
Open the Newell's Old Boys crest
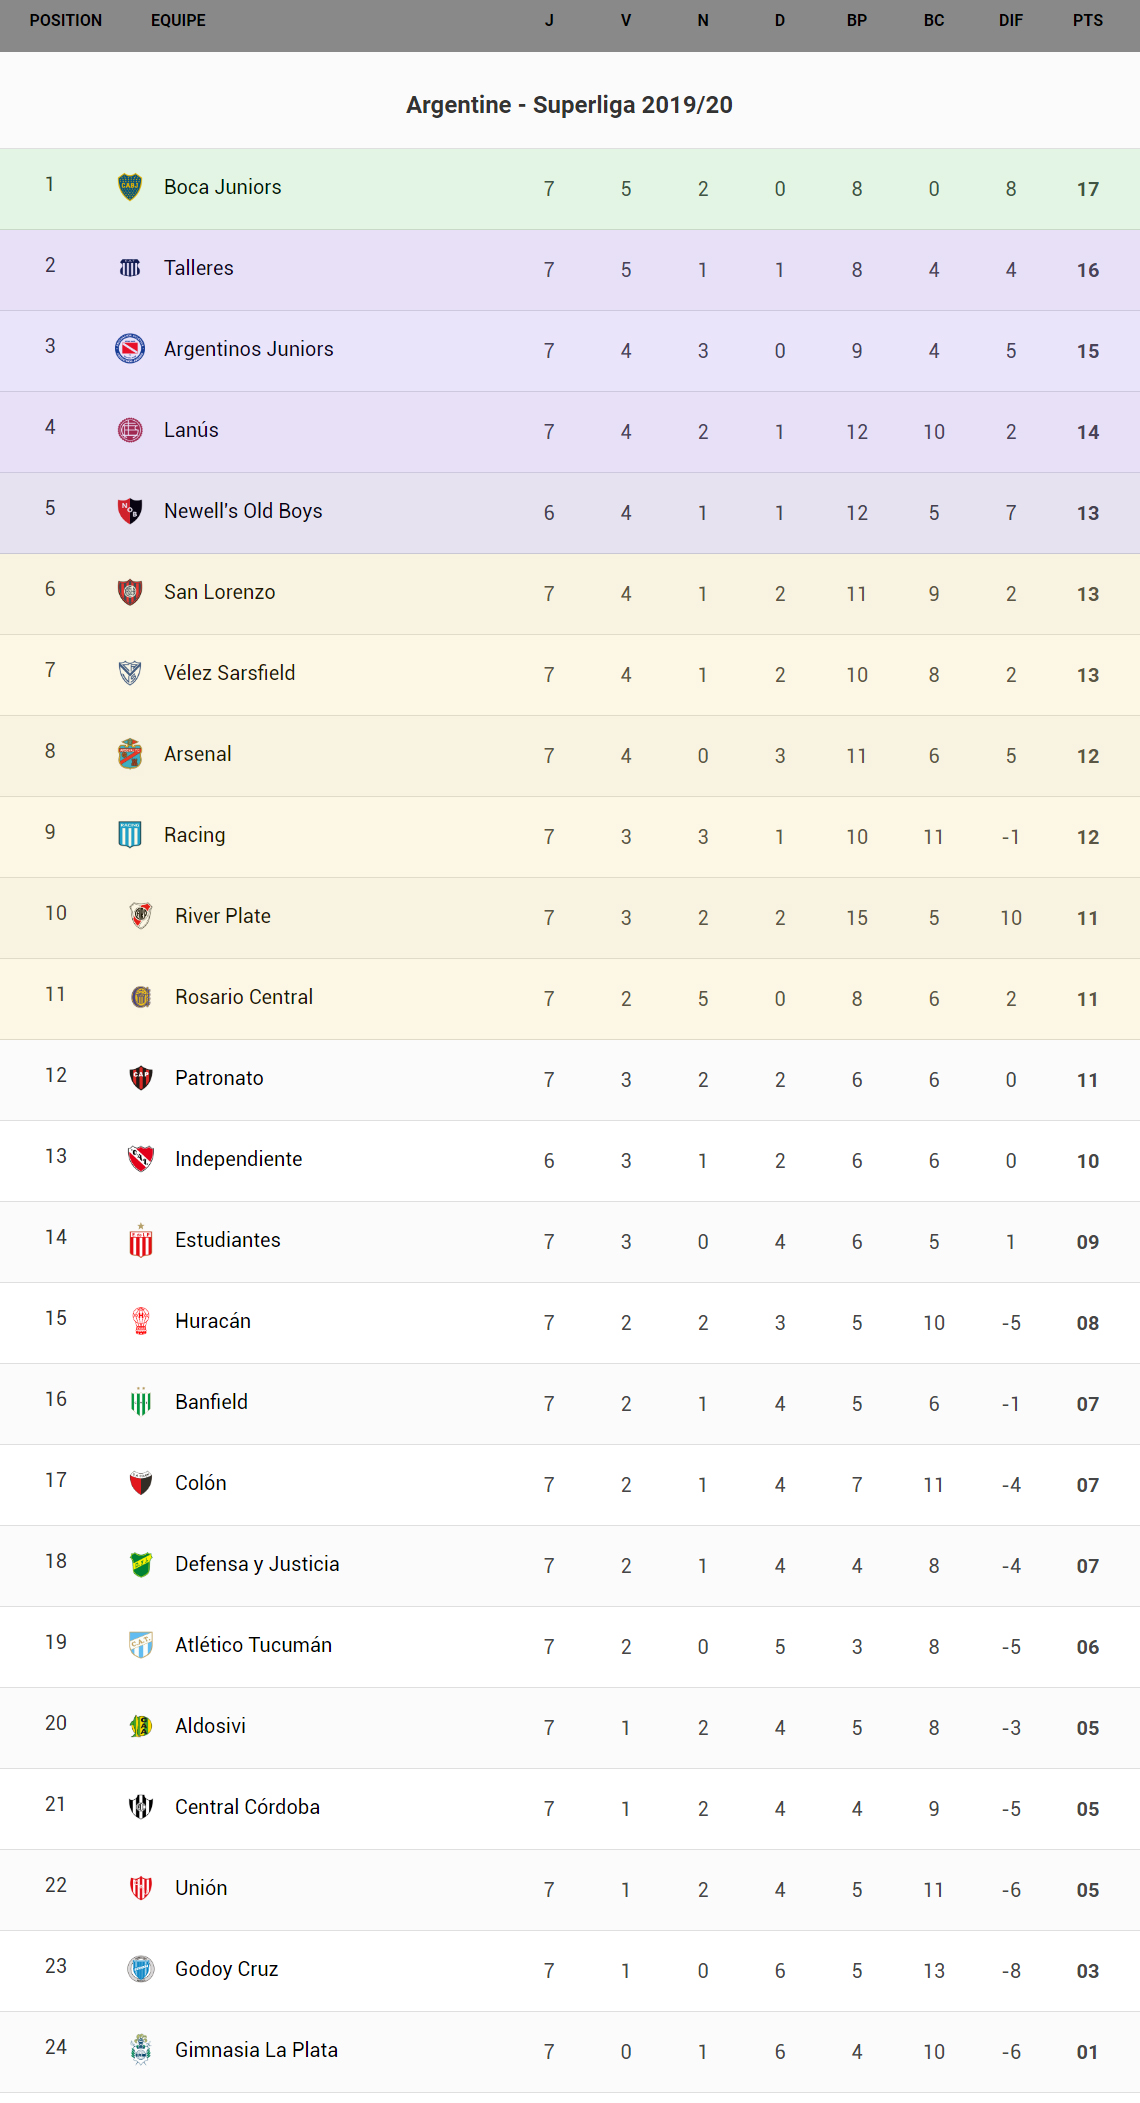[x=130, y=511]
